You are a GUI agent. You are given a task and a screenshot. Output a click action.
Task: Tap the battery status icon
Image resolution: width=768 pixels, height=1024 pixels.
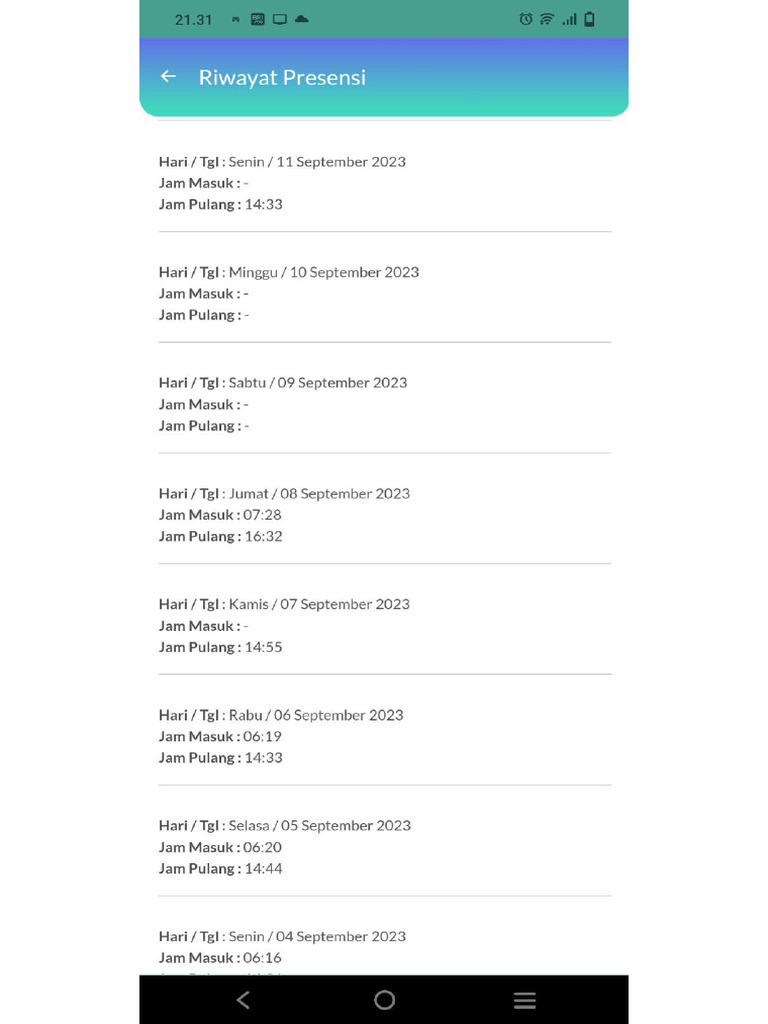589,19
